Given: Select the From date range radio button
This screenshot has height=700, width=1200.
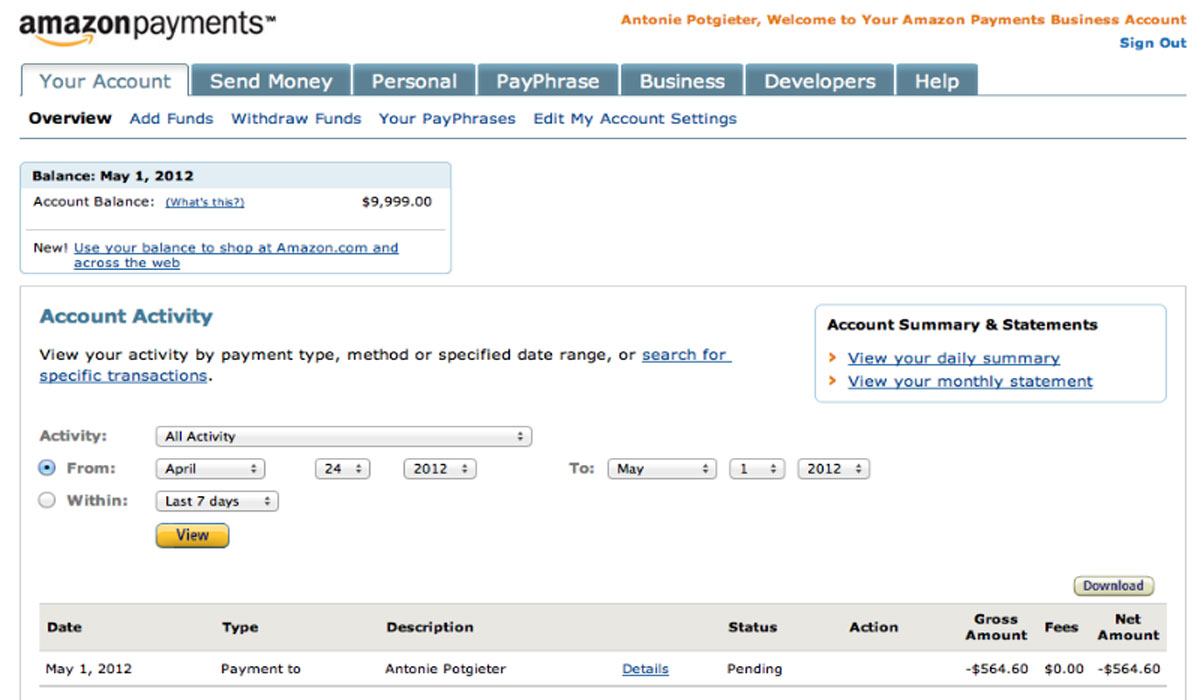Looking at the screenshot, I should point(47,468).
